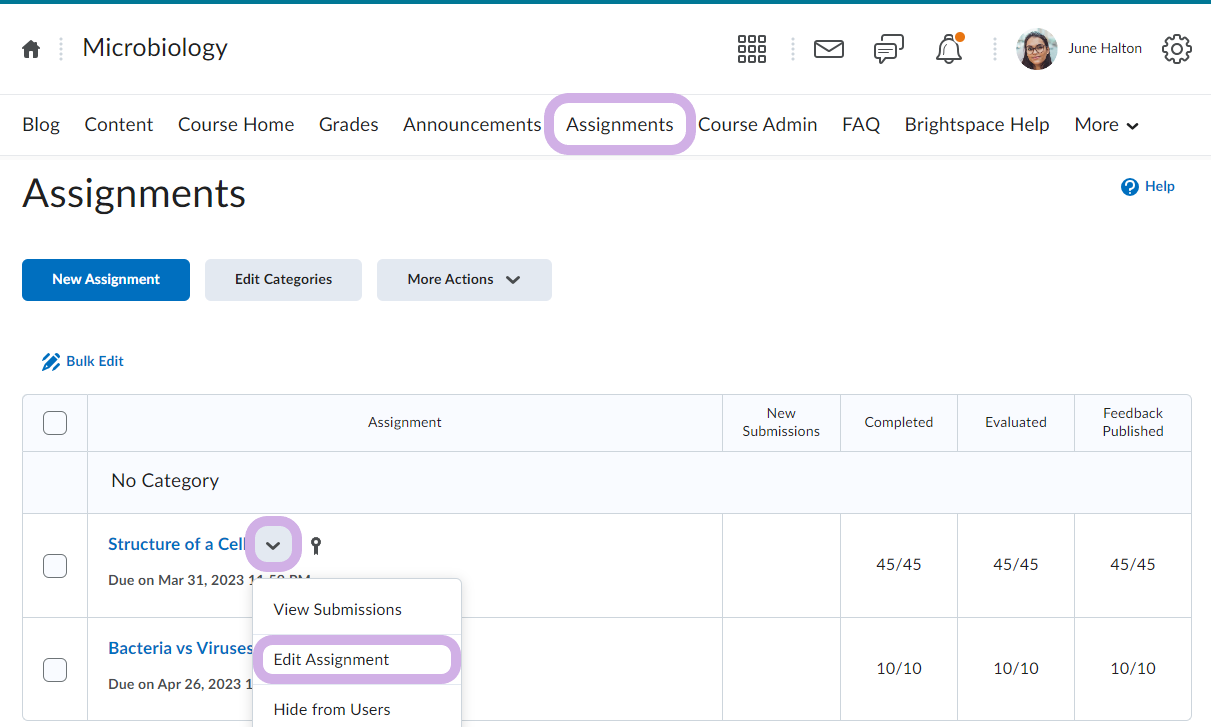This screenshot has height=727, width=1211.
Task: Toggle the select-all checkbox in table header
Action: pyautogui.click(x=55, y=423)
